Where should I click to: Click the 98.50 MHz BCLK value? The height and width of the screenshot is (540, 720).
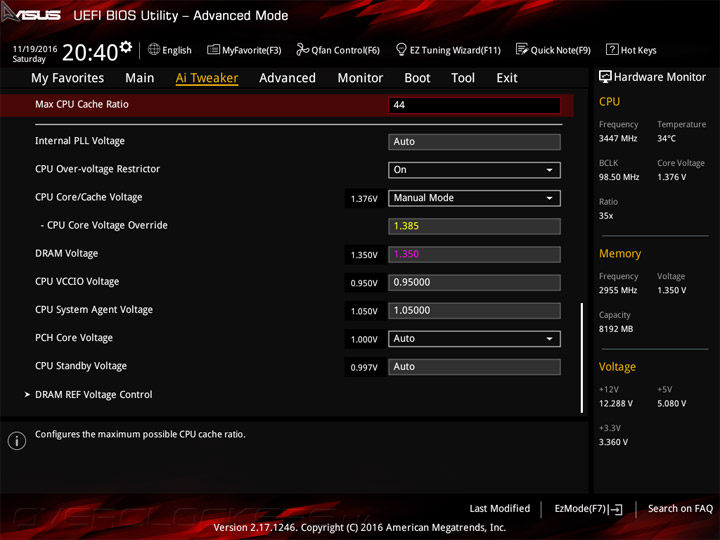pos(619,177)
